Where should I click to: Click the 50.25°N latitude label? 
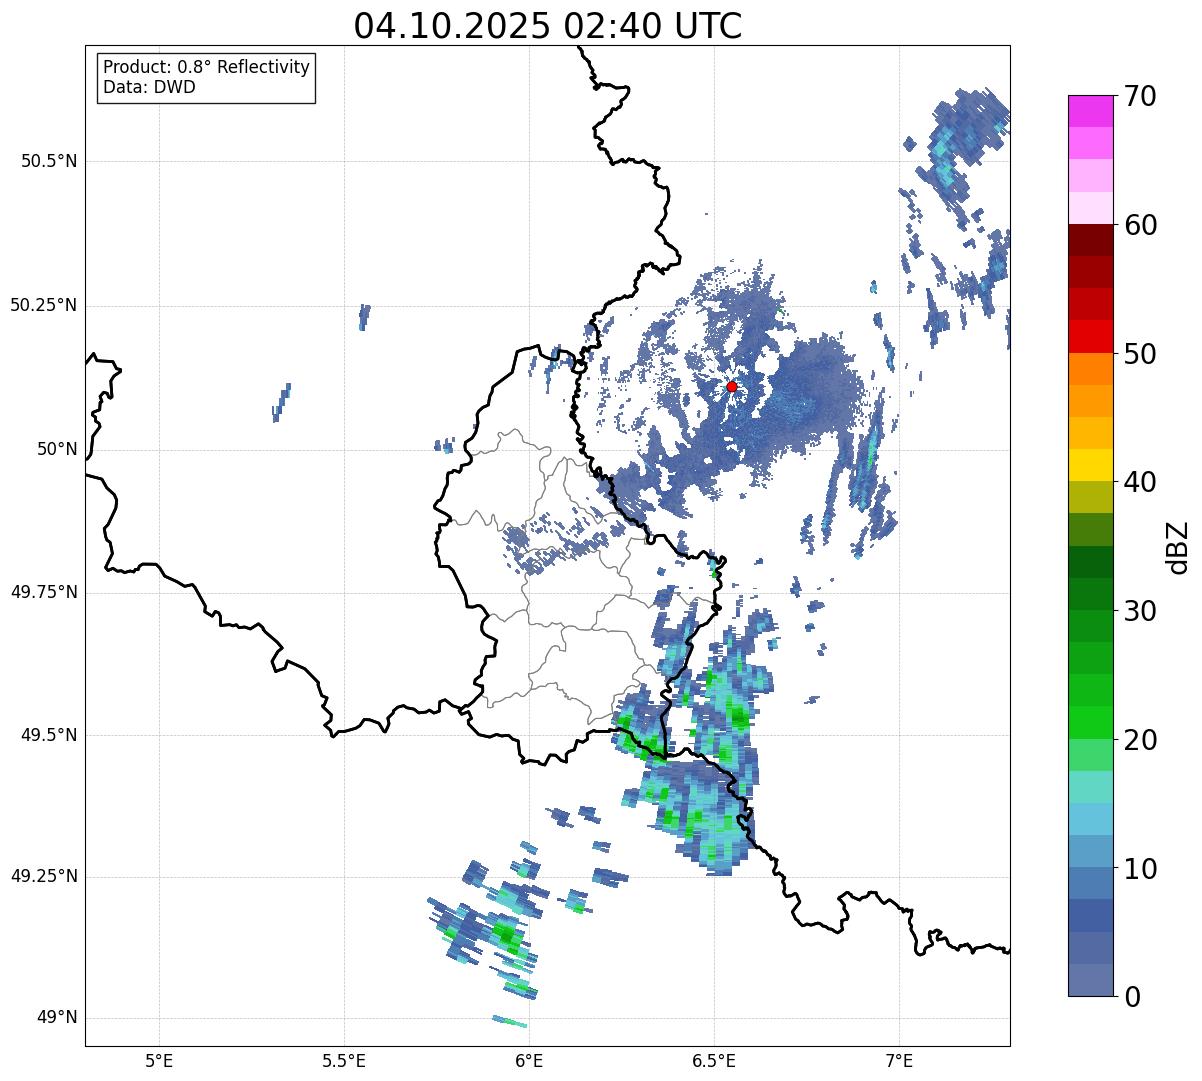(x=44, y=305)
